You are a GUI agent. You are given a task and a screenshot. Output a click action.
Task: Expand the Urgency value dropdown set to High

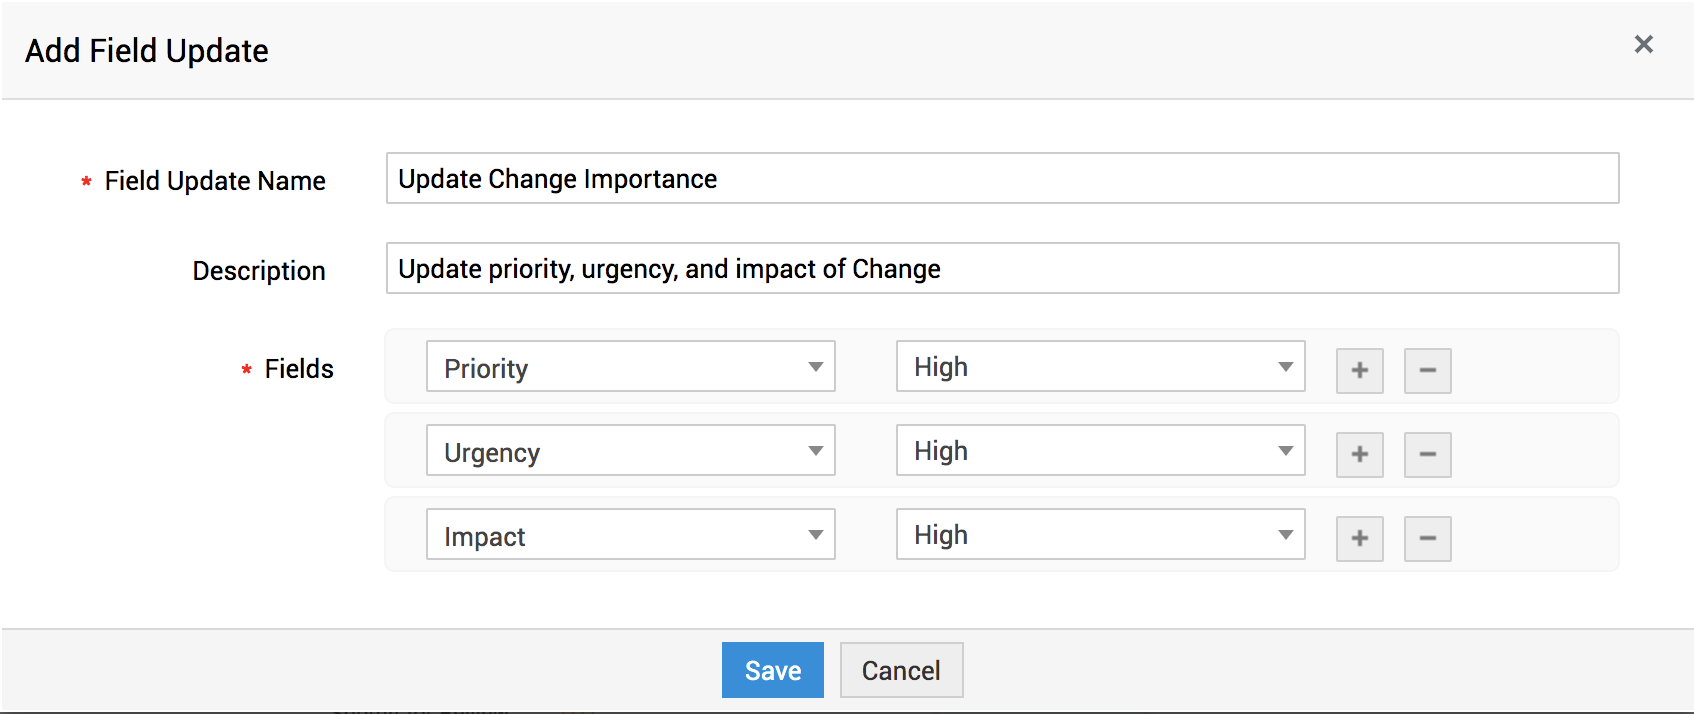click(x=1100, y=451)
